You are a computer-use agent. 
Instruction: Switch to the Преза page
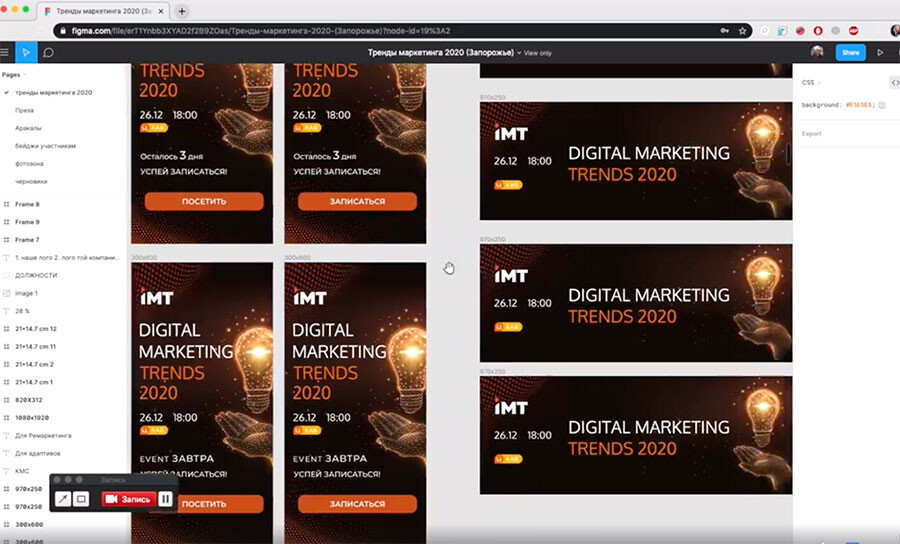[x=24, y=110]
